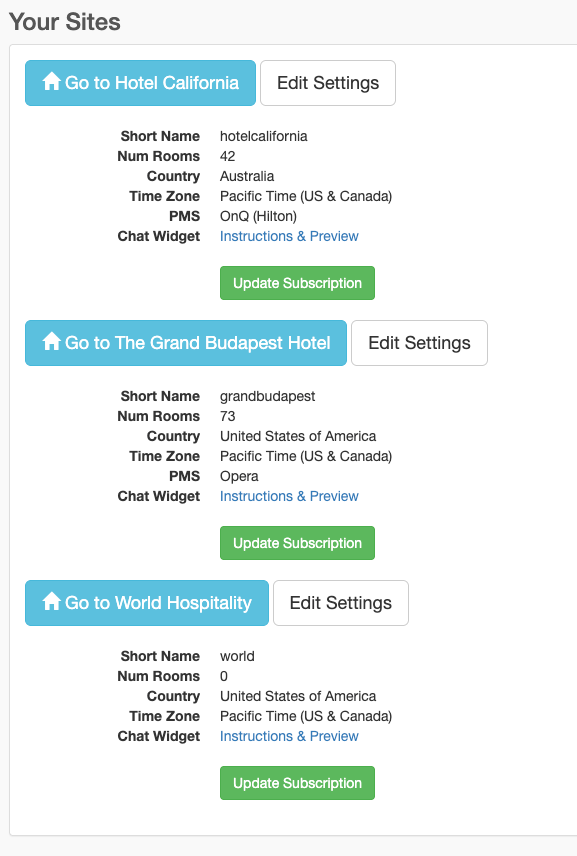Click the home icon beside Hotel California

tap(51, 81)
